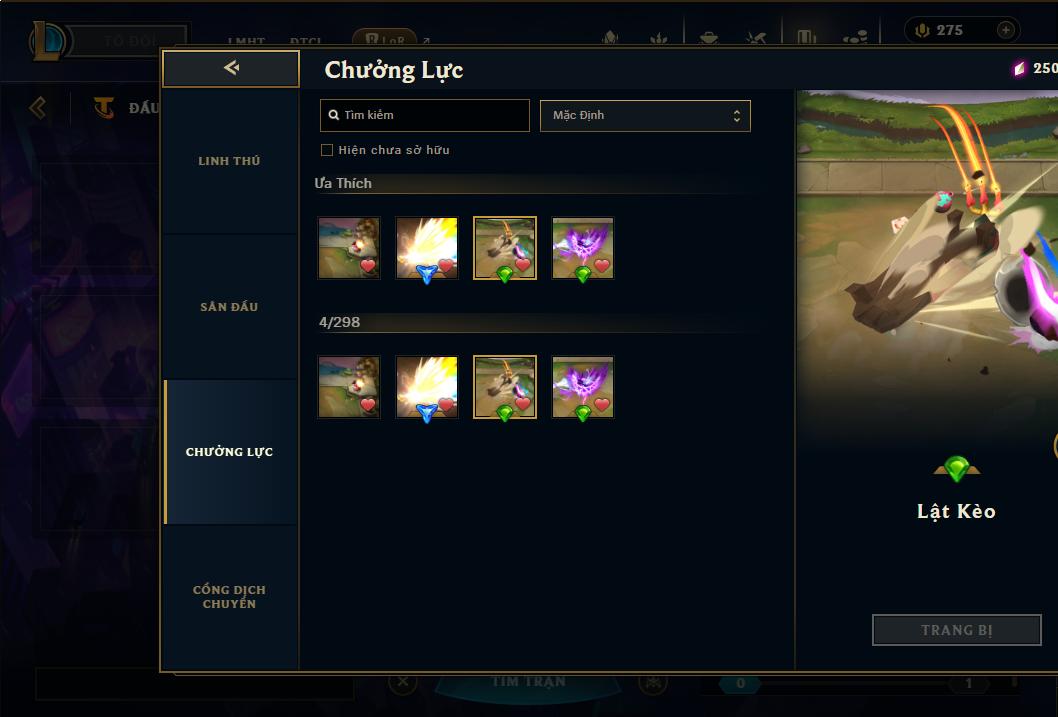The height and width of the screenshot is (717, 1058).
Task: Click the Trang Bị button
Action: (x=957, y=630)
